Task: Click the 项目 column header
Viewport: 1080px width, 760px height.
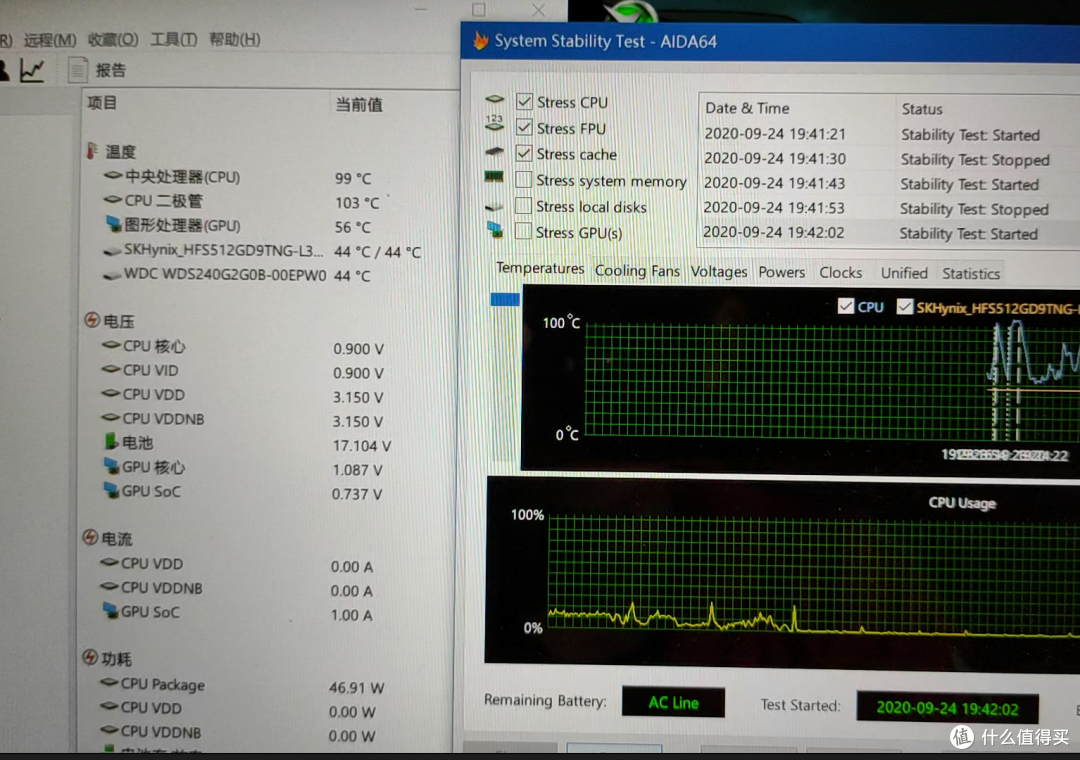Action: [102, 103]
